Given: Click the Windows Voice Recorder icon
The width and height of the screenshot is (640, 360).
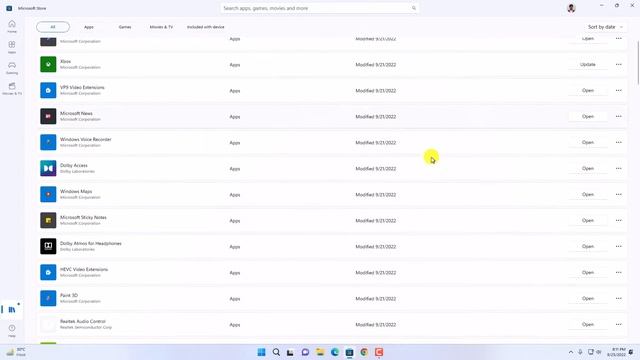Looking at the screenshot, I should click(48, 142).
